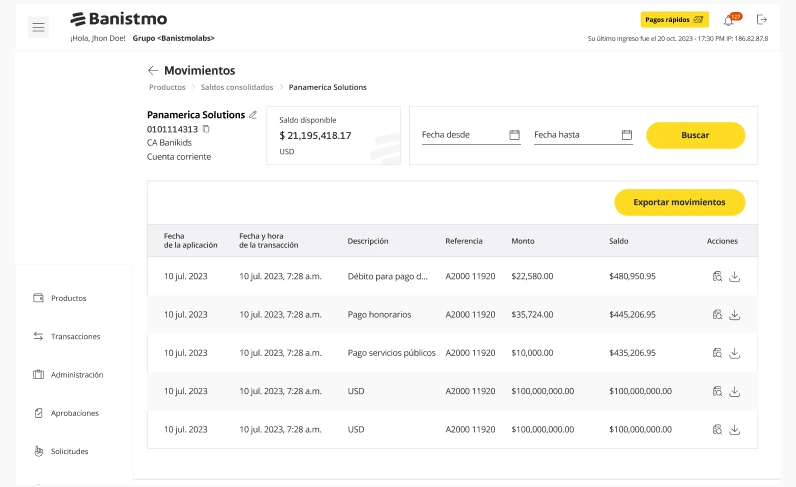Image resolution: width=796 pixels, height=487 pixels.
Task: View detail of Pago servicios públicos row
Action: click(717, 353)
